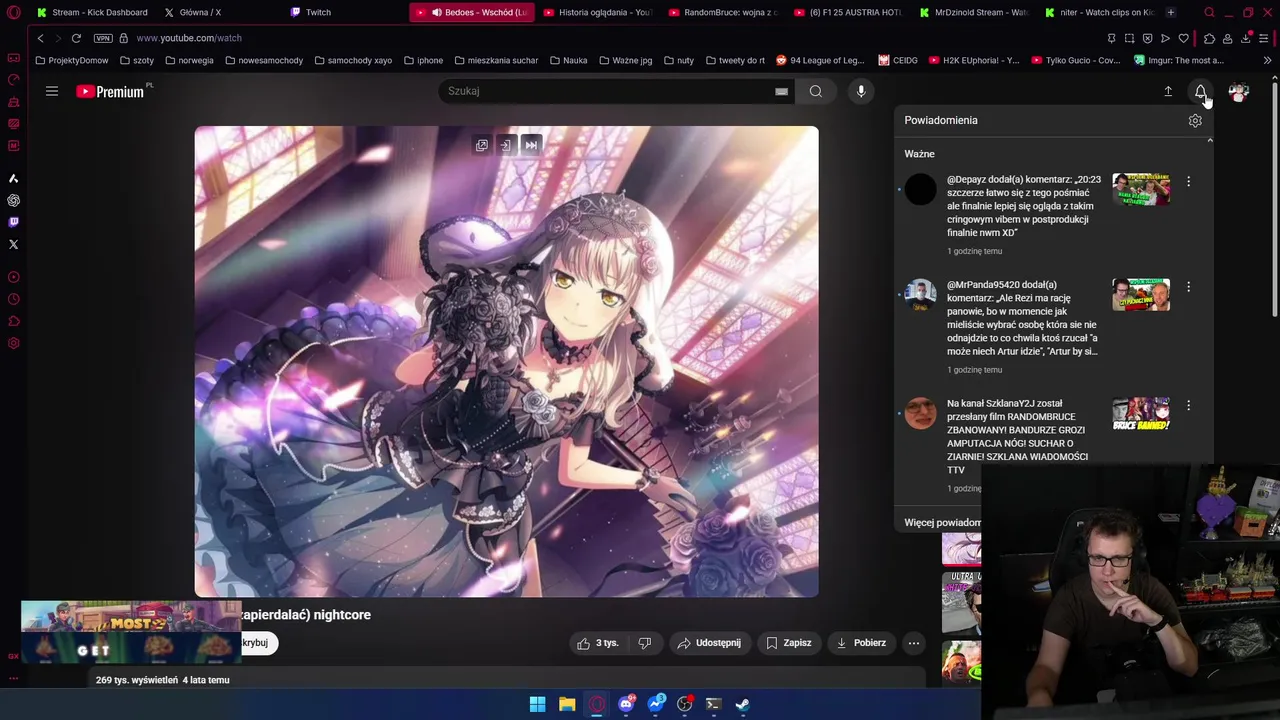Open ChatGPT icon in Opera sidebar

click(13, 200)
